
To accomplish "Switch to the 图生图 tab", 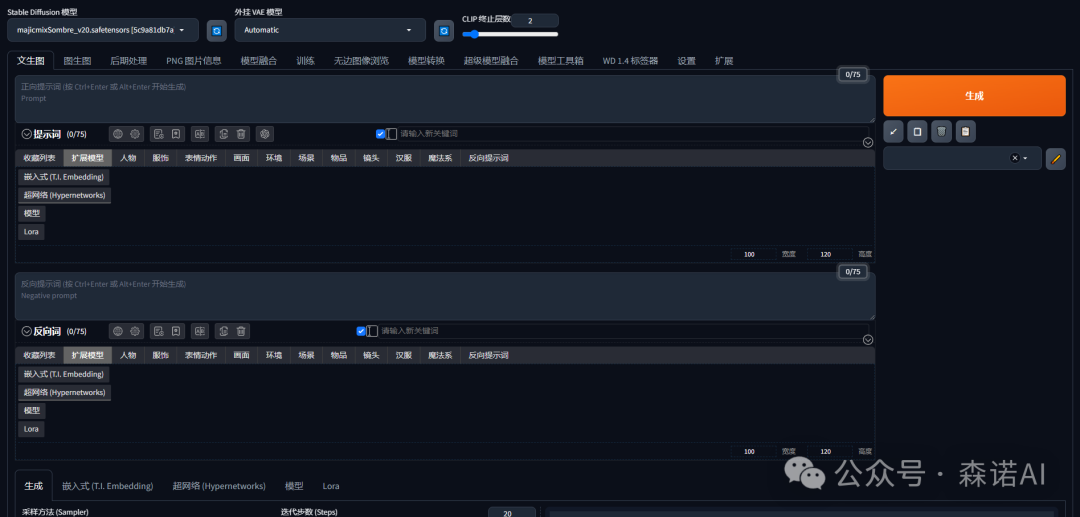I will point(77,61).
